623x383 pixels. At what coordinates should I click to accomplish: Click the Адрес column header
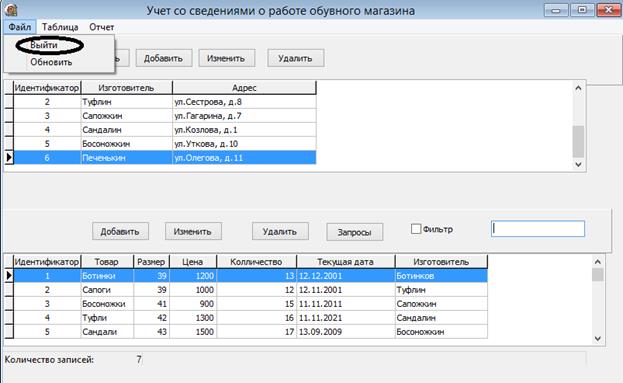(x=244, y=88)
